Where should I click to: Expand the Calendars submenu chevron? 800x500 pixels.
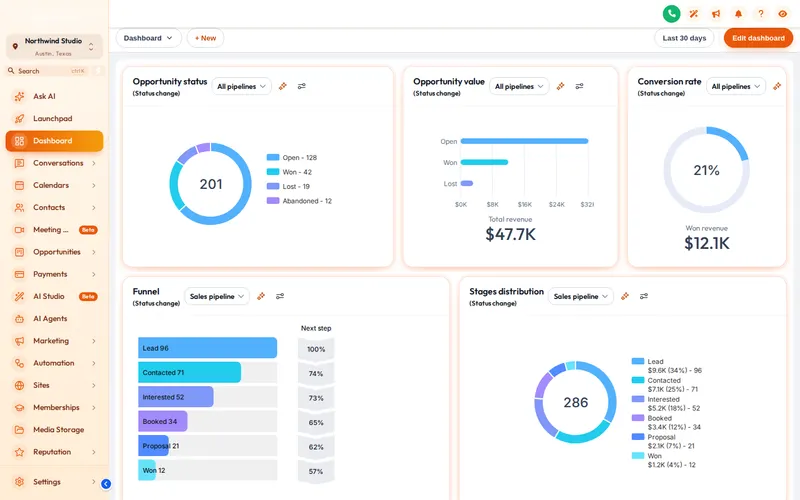pos(94,185)
